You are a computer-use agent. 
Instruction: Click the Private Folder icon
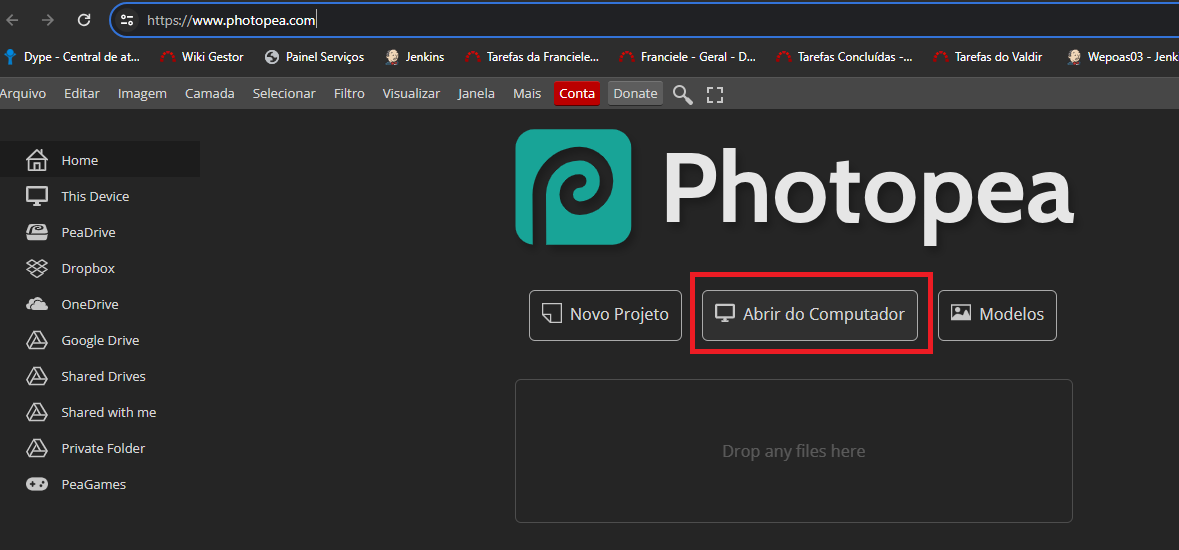pos(36,448)
